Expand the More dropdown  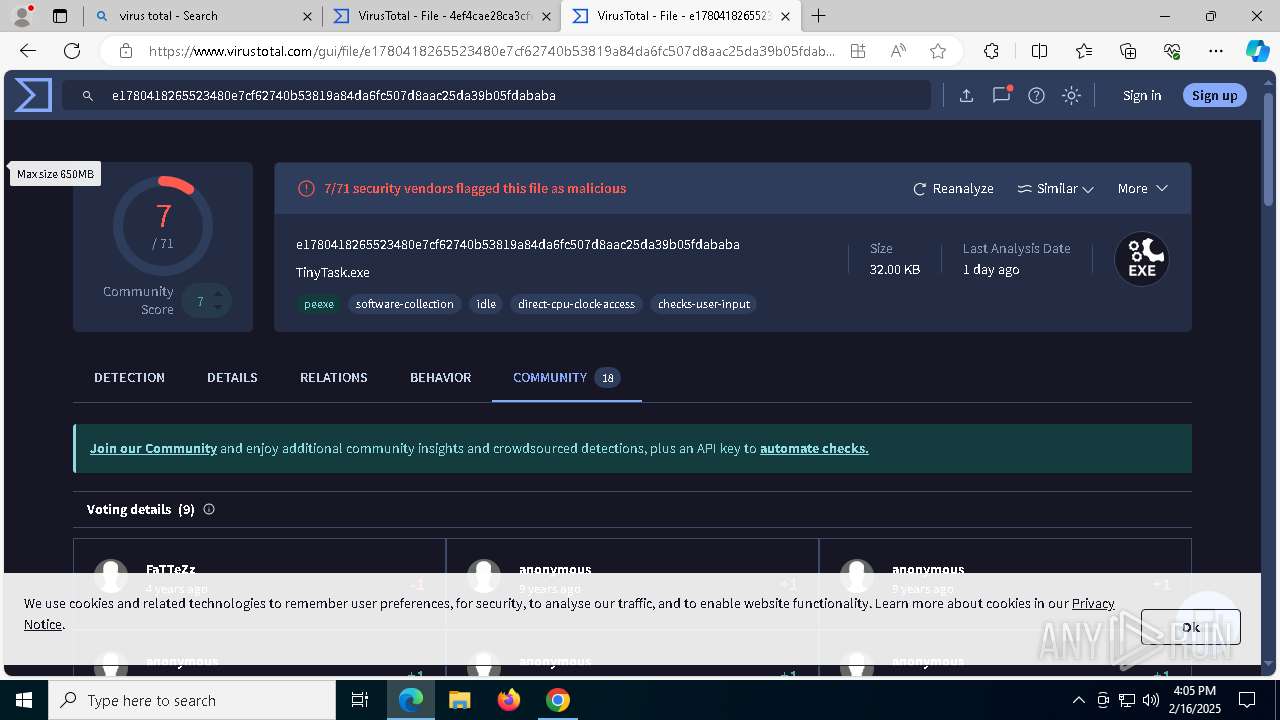1143,188
